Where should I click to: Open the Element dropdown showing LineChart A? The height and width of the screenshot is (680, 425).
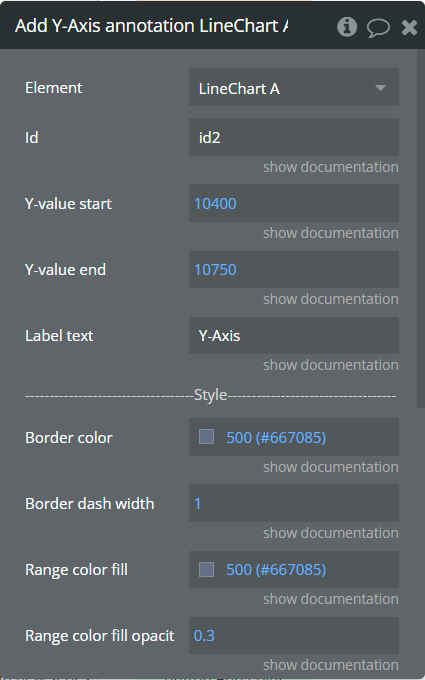pos(294,88)
